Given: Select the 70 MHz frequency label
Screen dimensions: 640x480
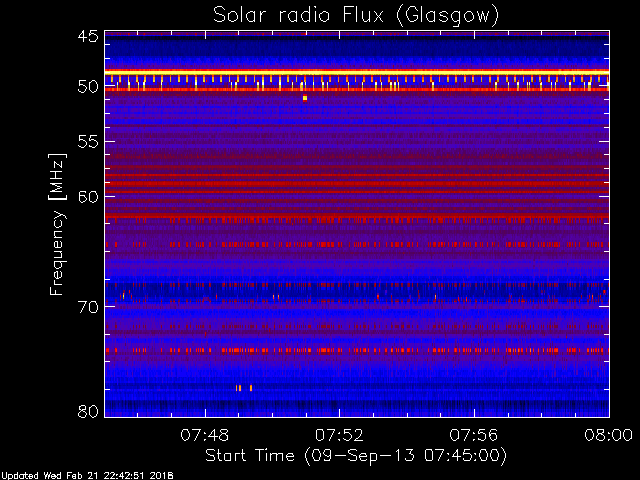Looking at the screenshot, I should tap(88, 307).
